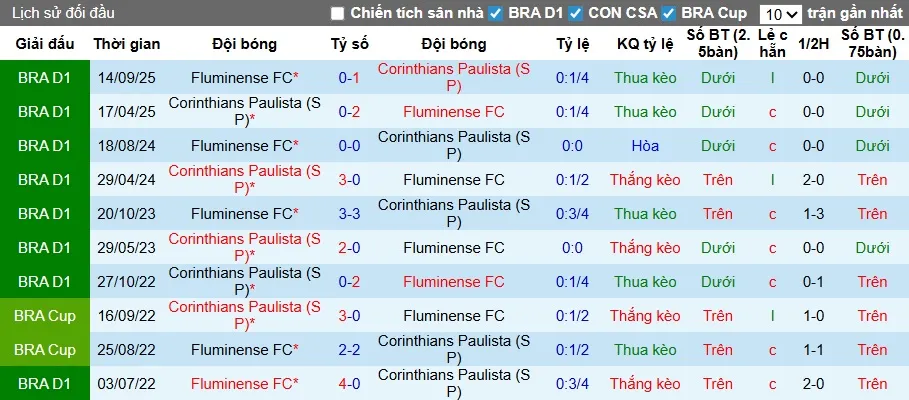Uncheck the BRA Cup filter checkbox
This screenshot has width=909, height=400.
click(668, 13)
